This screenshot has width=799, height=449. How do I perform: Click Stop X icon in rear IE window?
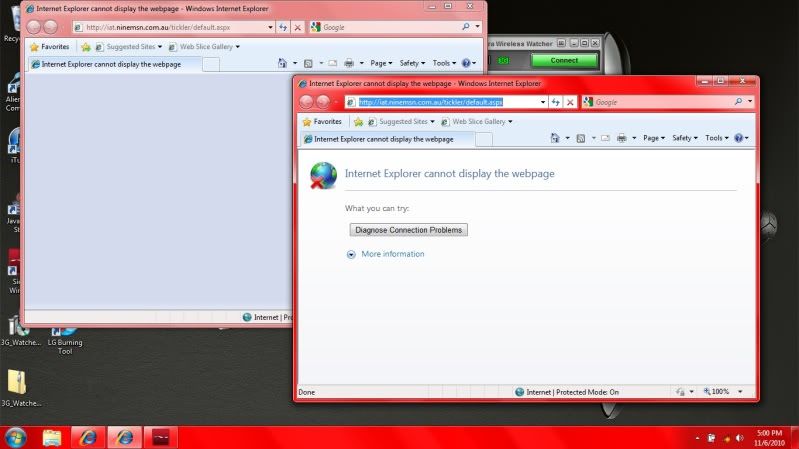(298, 27)
